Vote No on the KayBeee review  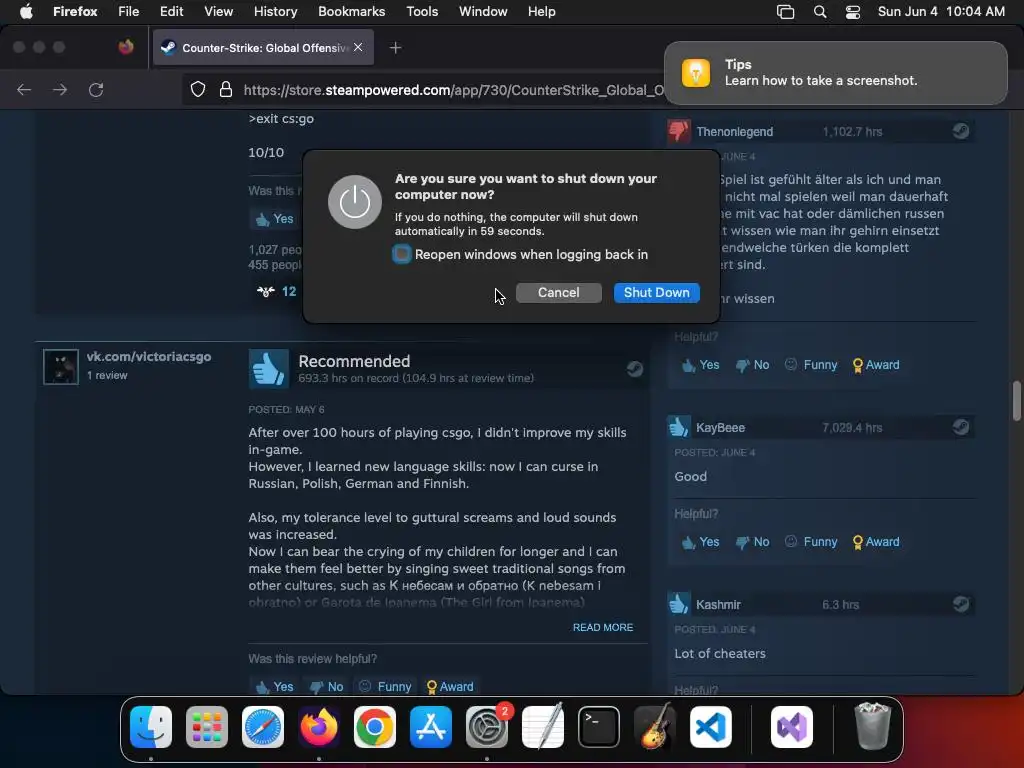[x=752, y=542]
